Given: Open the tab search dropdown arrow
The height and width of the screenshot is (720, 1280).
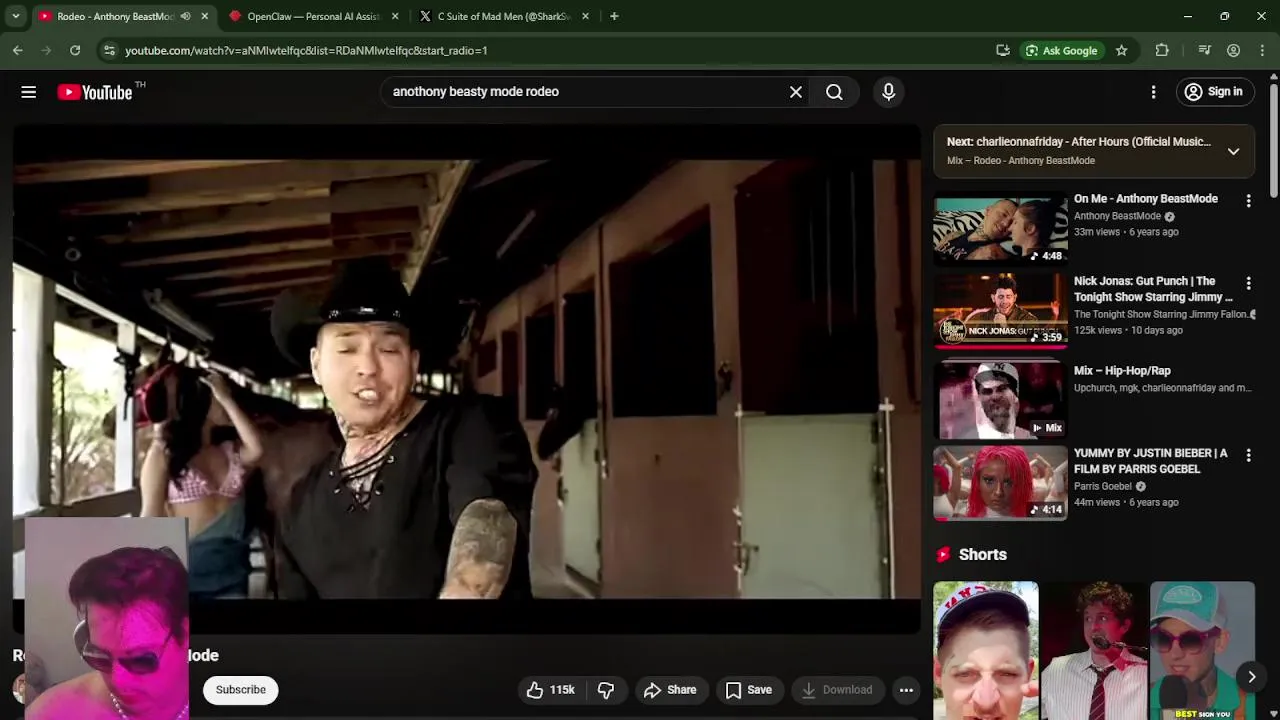Looking at the screenshot, I should point(15,16).
